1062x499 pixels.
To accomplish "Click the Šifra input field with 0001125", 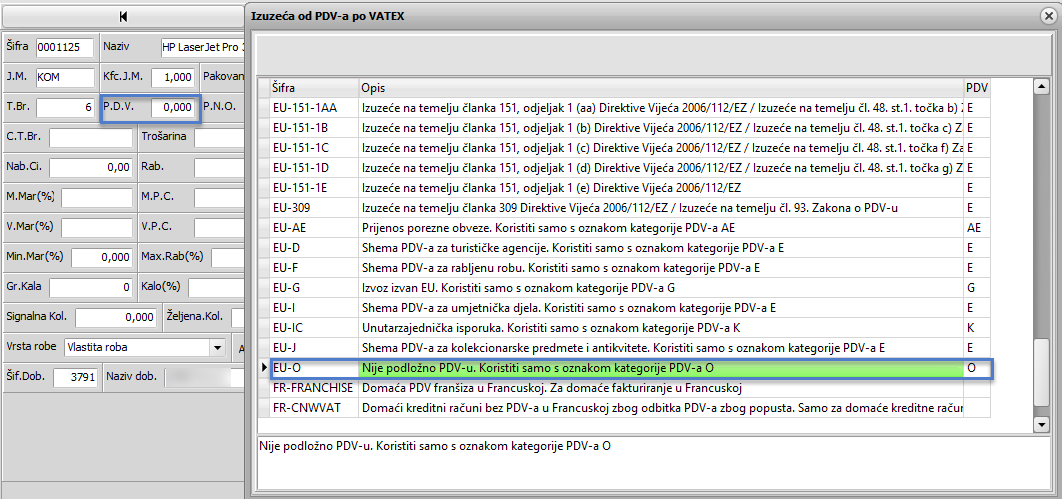I will click(x=65, y=48).
